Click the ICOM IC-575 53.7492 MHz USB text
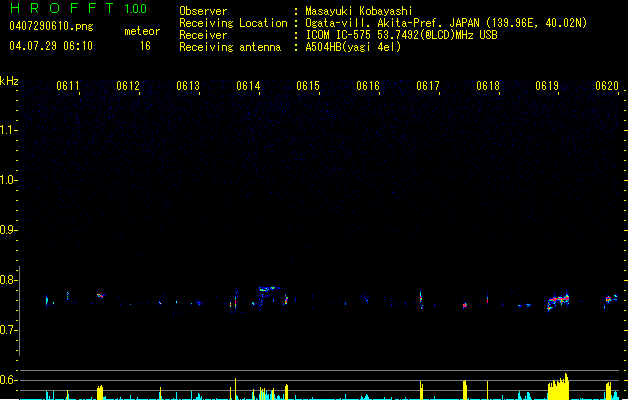 point(401,35)
